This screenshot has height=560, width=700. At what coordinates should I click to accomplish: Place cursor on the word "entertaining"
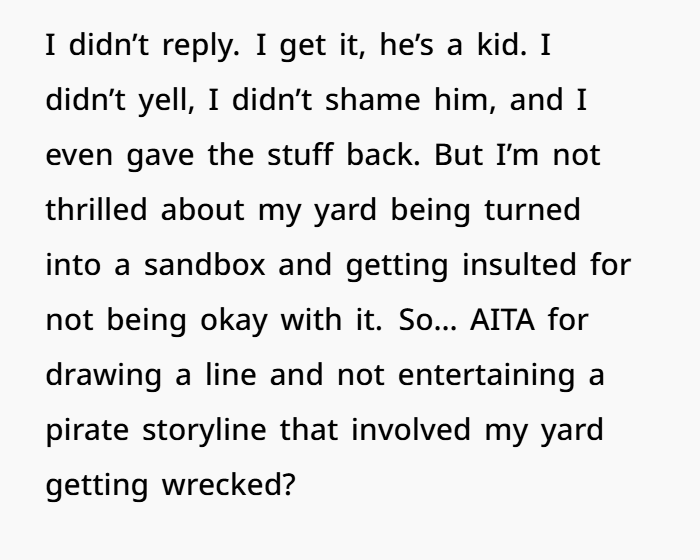point(486,376)
